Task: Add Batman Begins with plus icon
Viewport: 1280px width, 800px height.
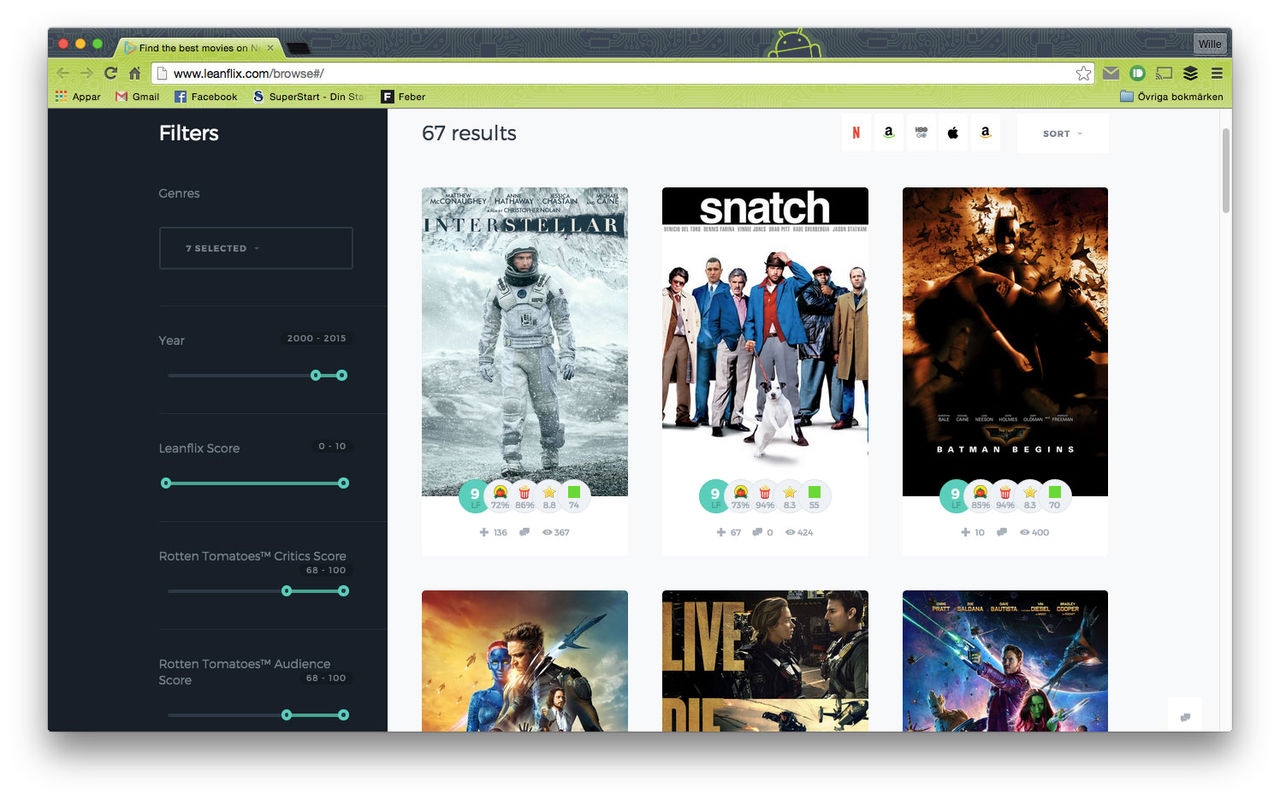Action: tap(965, 533)
